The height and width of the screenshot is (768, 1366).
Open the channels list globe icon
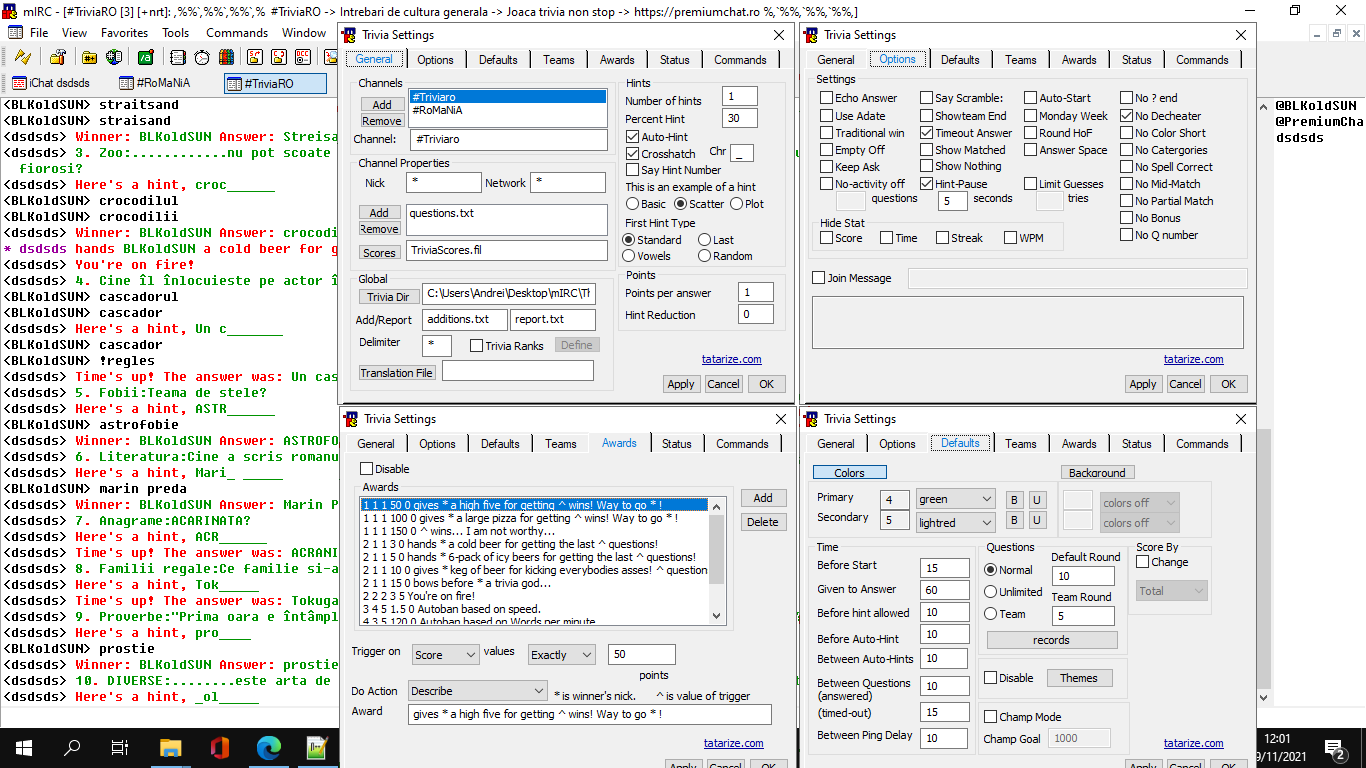(x=114, y=57)
